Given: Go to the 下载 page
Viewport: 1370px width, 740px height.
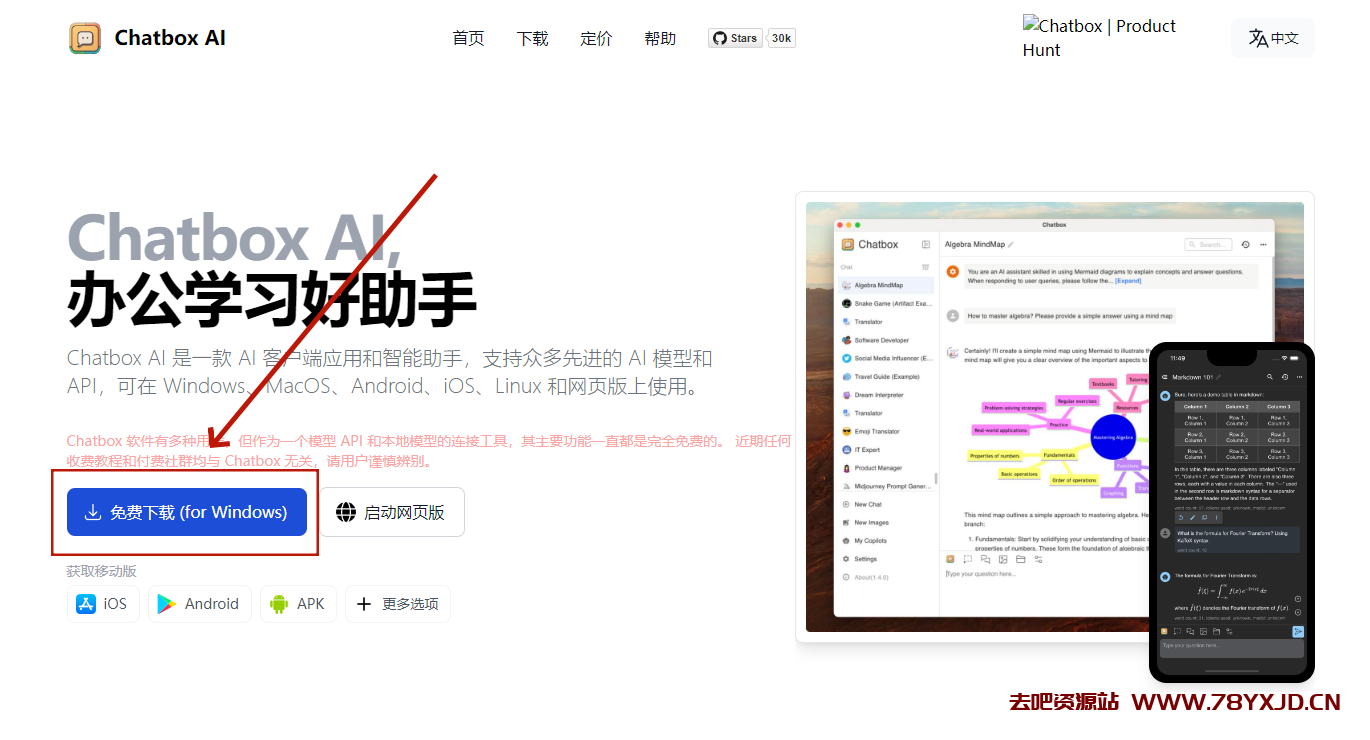Looking at the screenshot, I should (532, 38).
